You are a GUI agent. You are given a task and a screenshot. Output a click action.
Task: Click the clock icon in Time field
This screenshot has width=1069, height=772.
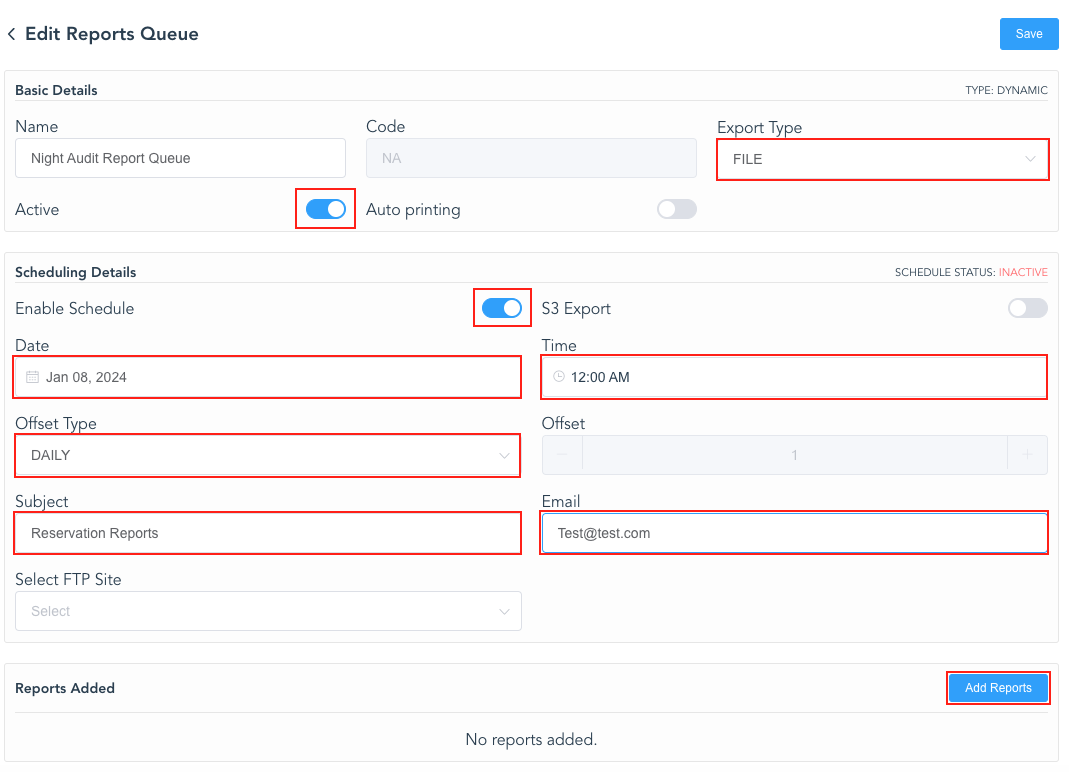pyautogui.click(x=559, y=377)
